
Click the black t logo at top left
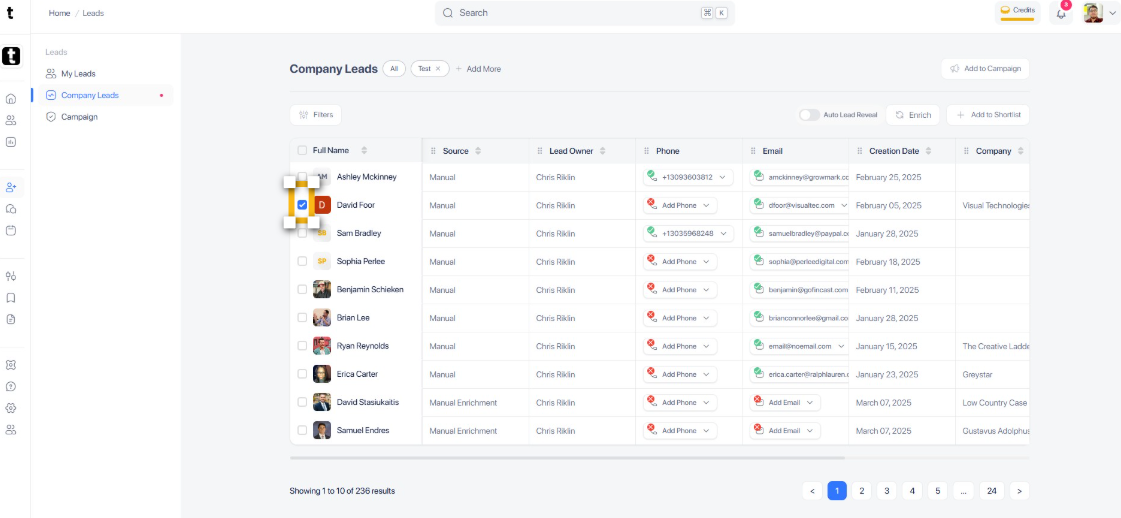11,13
